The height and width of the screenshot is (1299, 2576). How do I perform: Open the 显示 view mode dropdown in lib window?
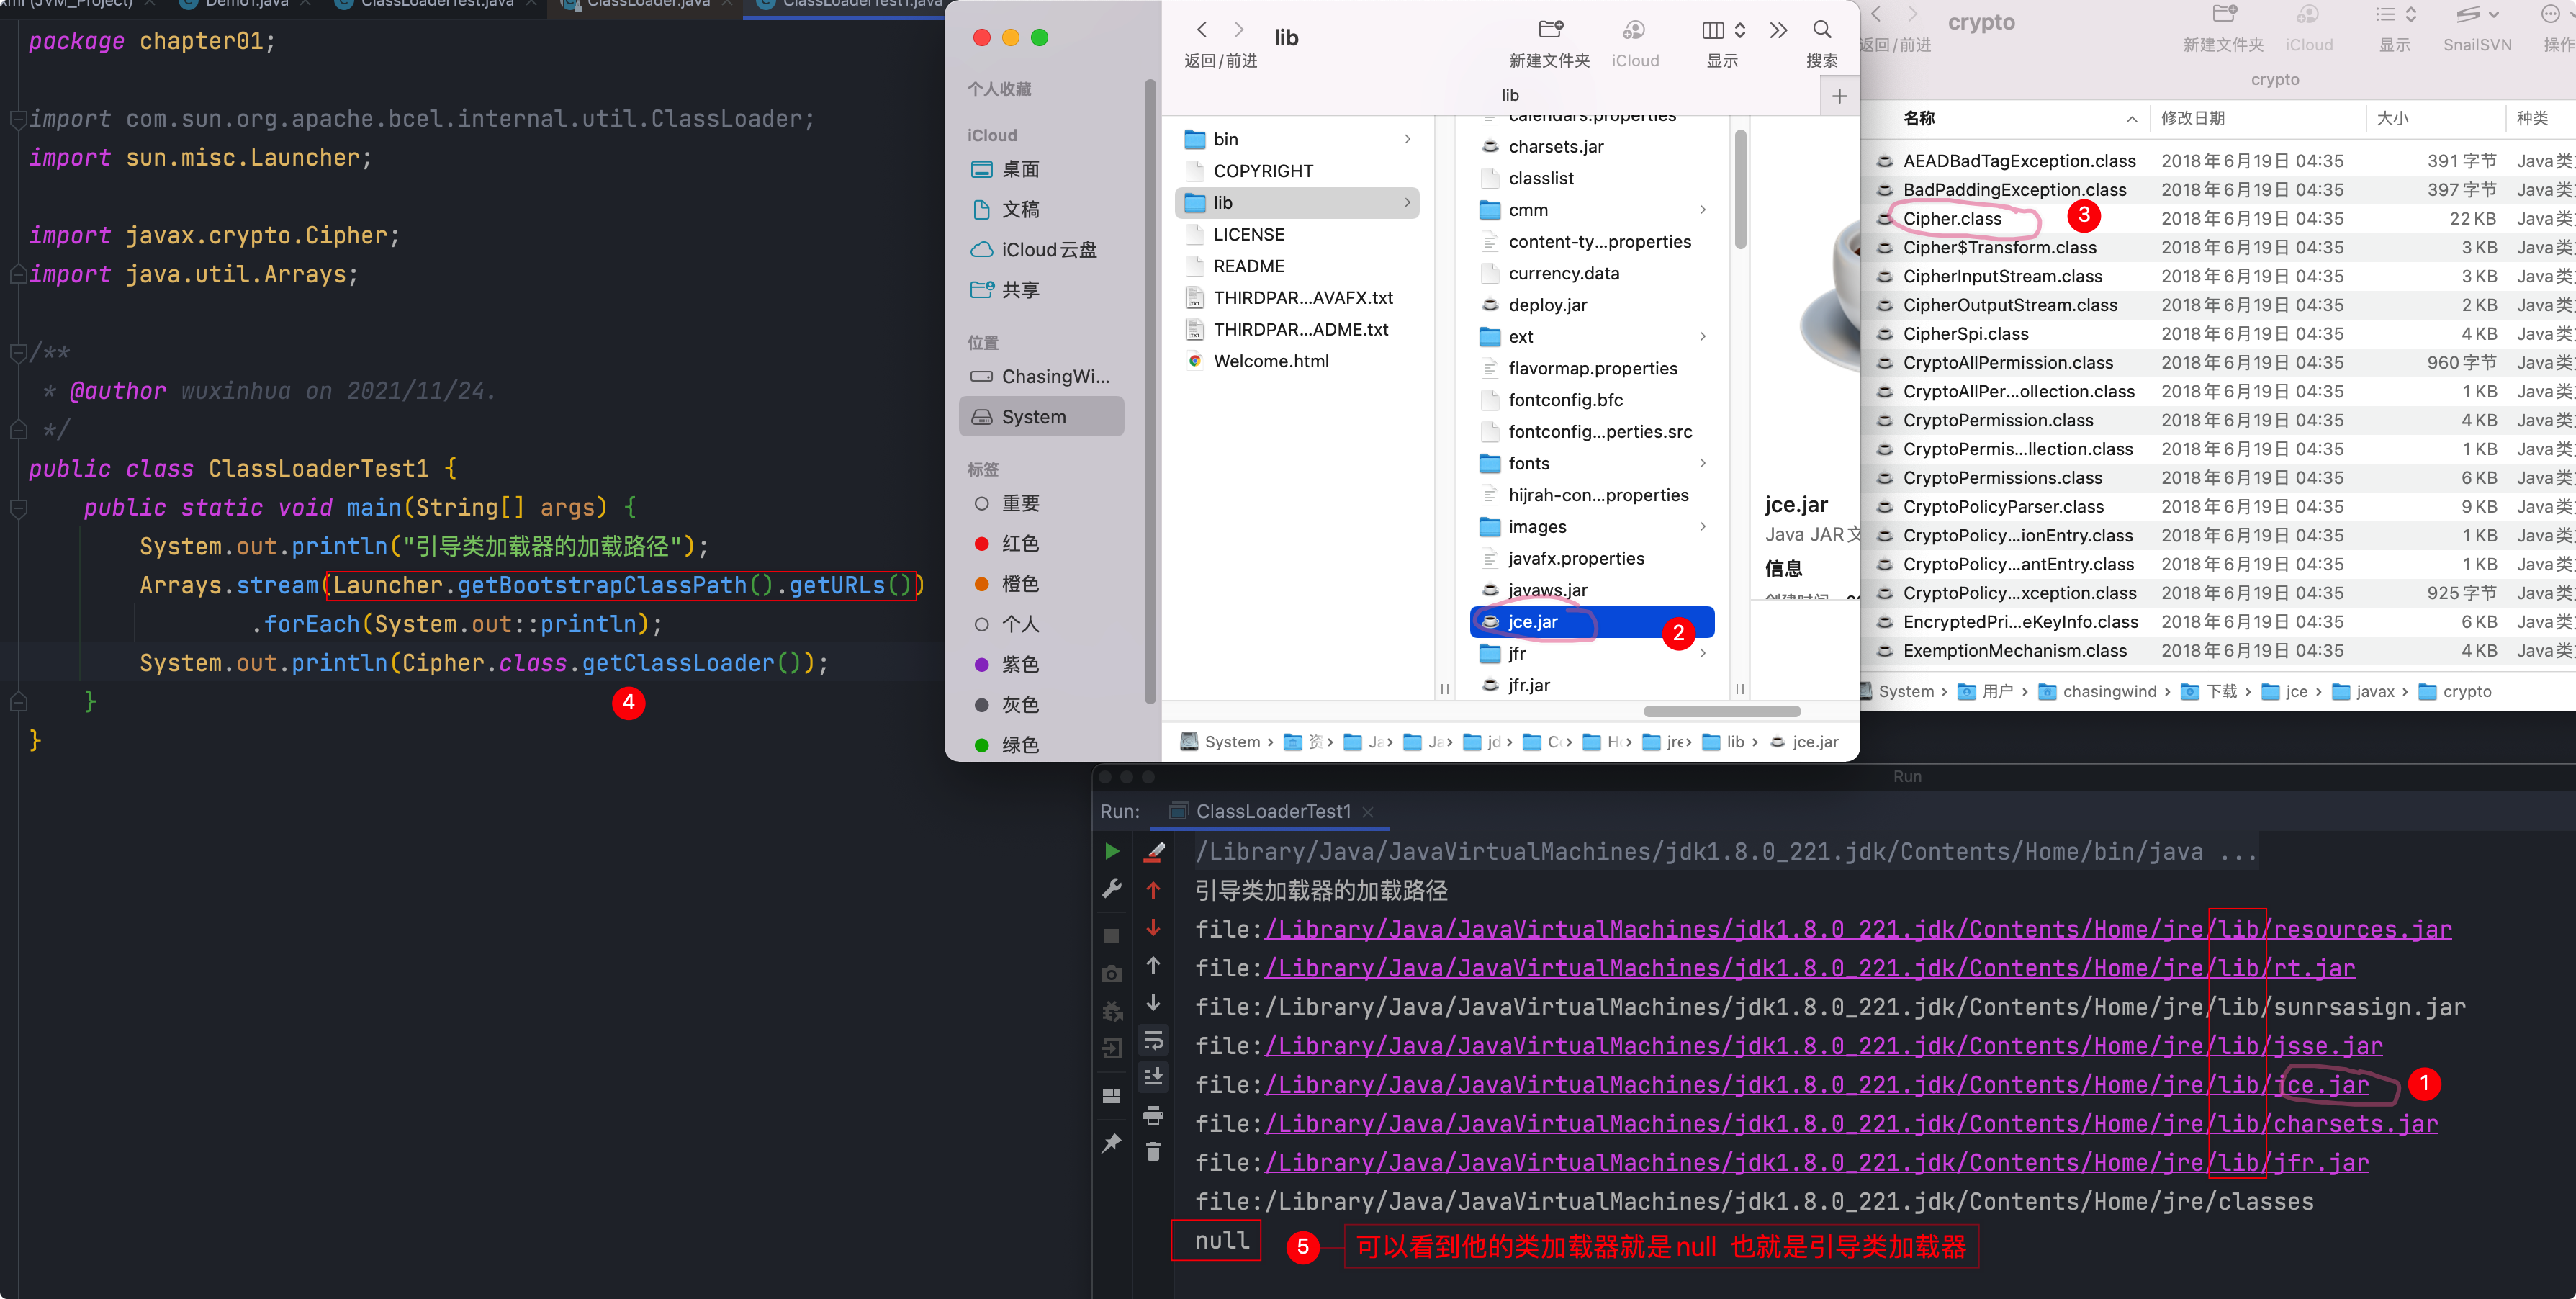[x=1723, y=31]
